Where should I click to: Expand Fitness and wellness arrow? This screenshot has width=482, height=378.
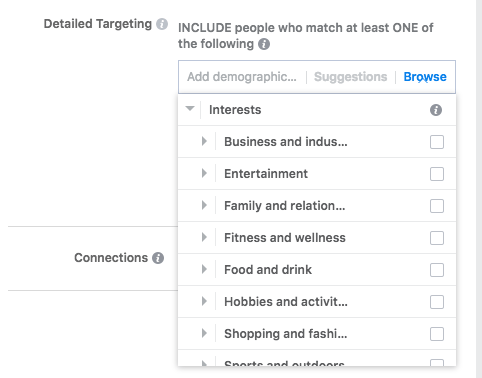point(204,237)
